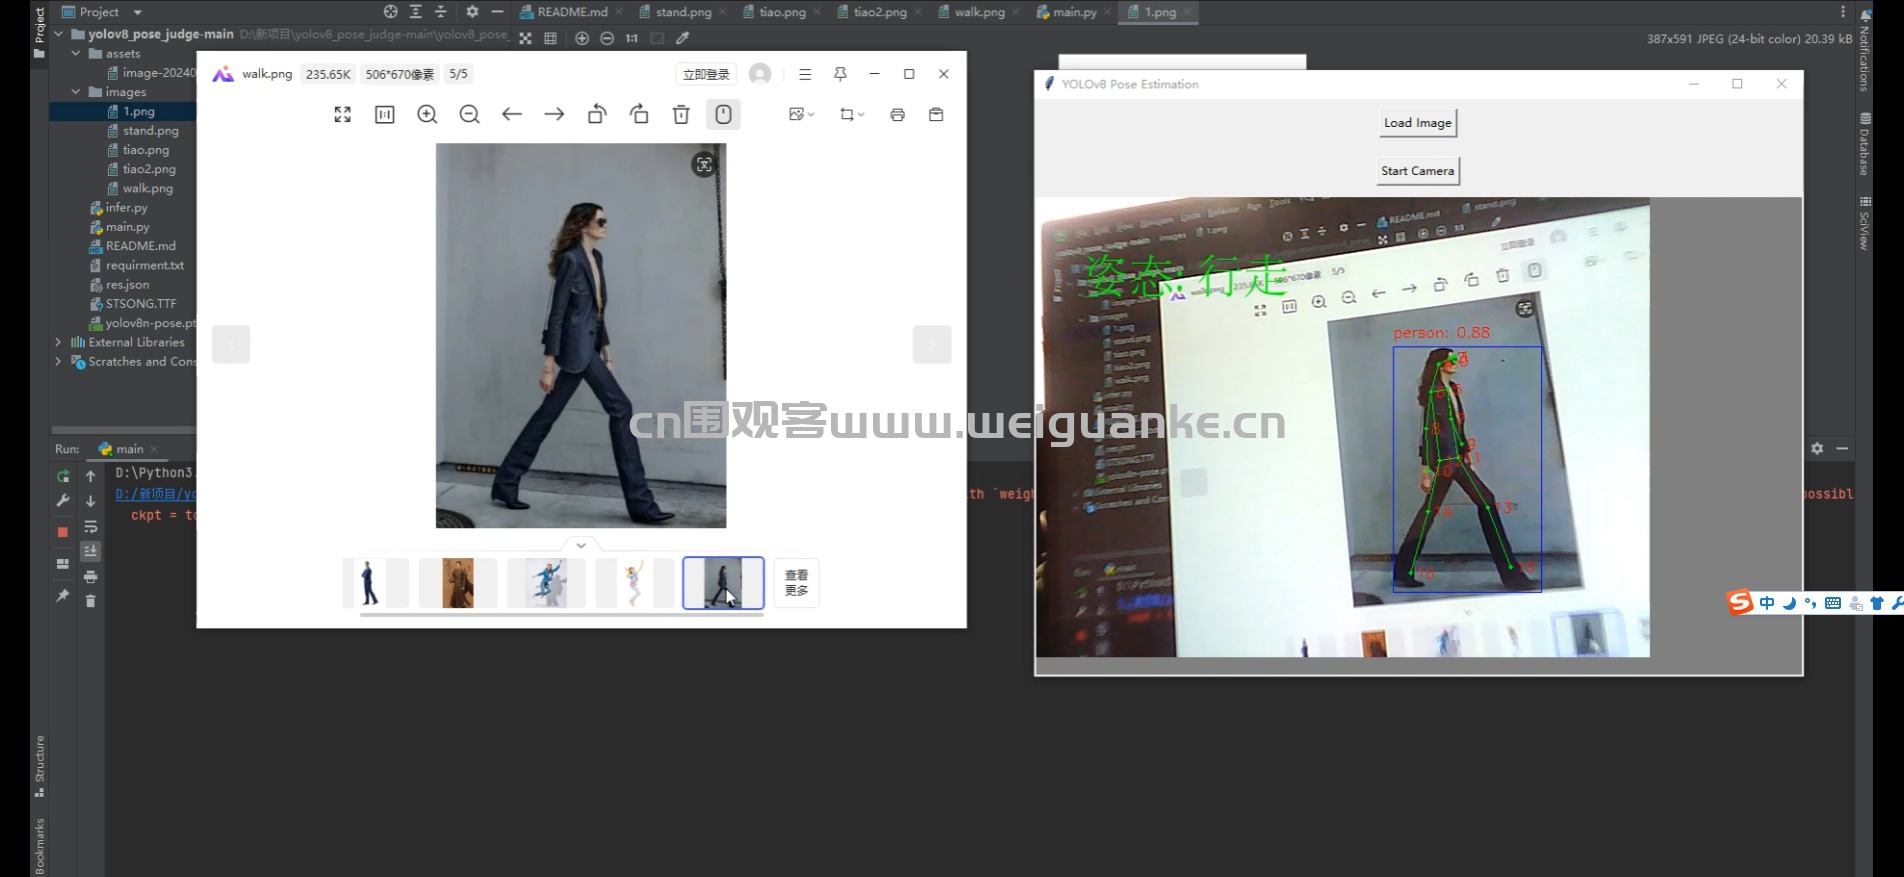Click the print icon in viewer toolbar
The image size is (1904, 877).
pyautogui.click(x=897, y=115)
